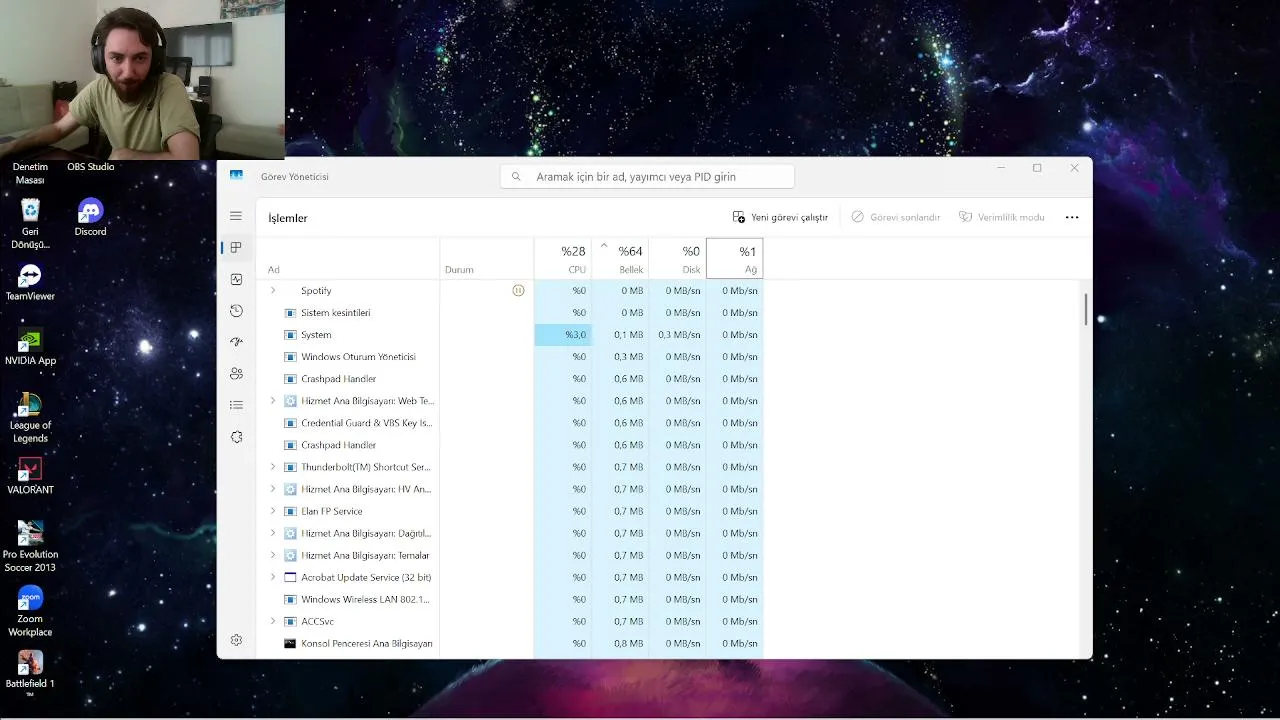Sort by the Bellek column header

pyautogui.click(x=620, y=259)
